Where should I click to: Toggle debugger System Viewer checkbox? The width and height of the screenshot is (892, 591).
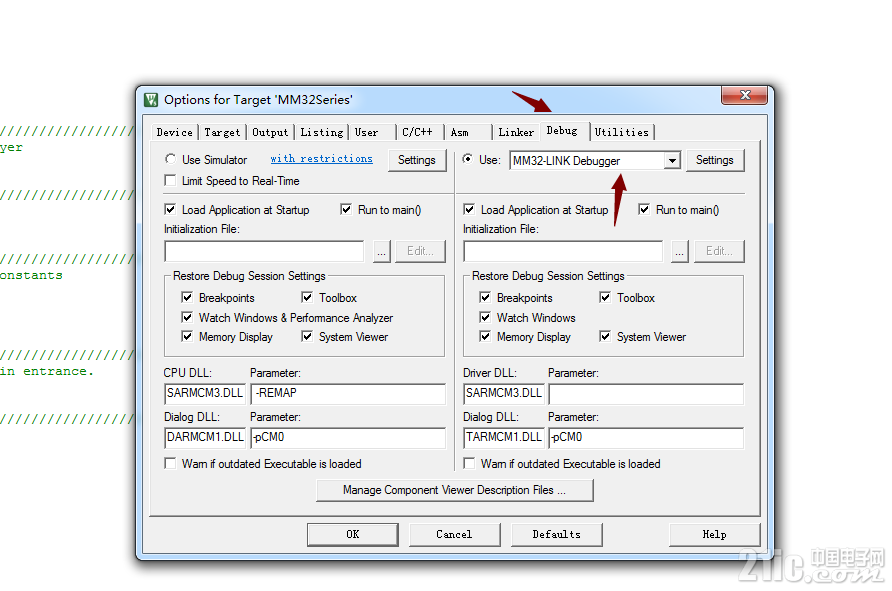click(605, 336)
